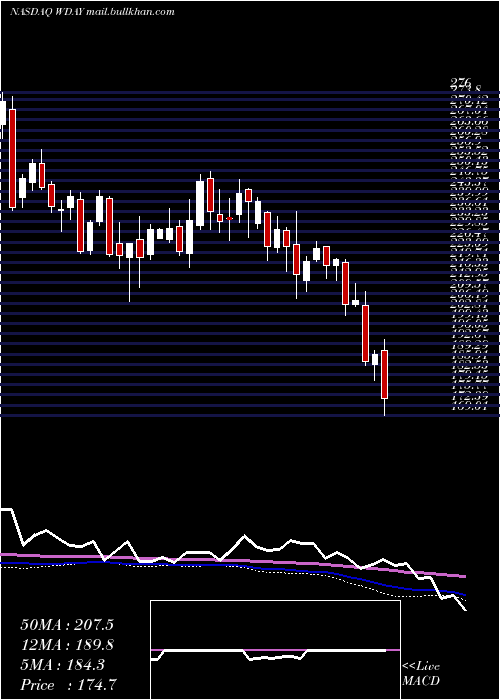Select the Price : 174.7 reading
Screen dimensions: 500x700
69,685
